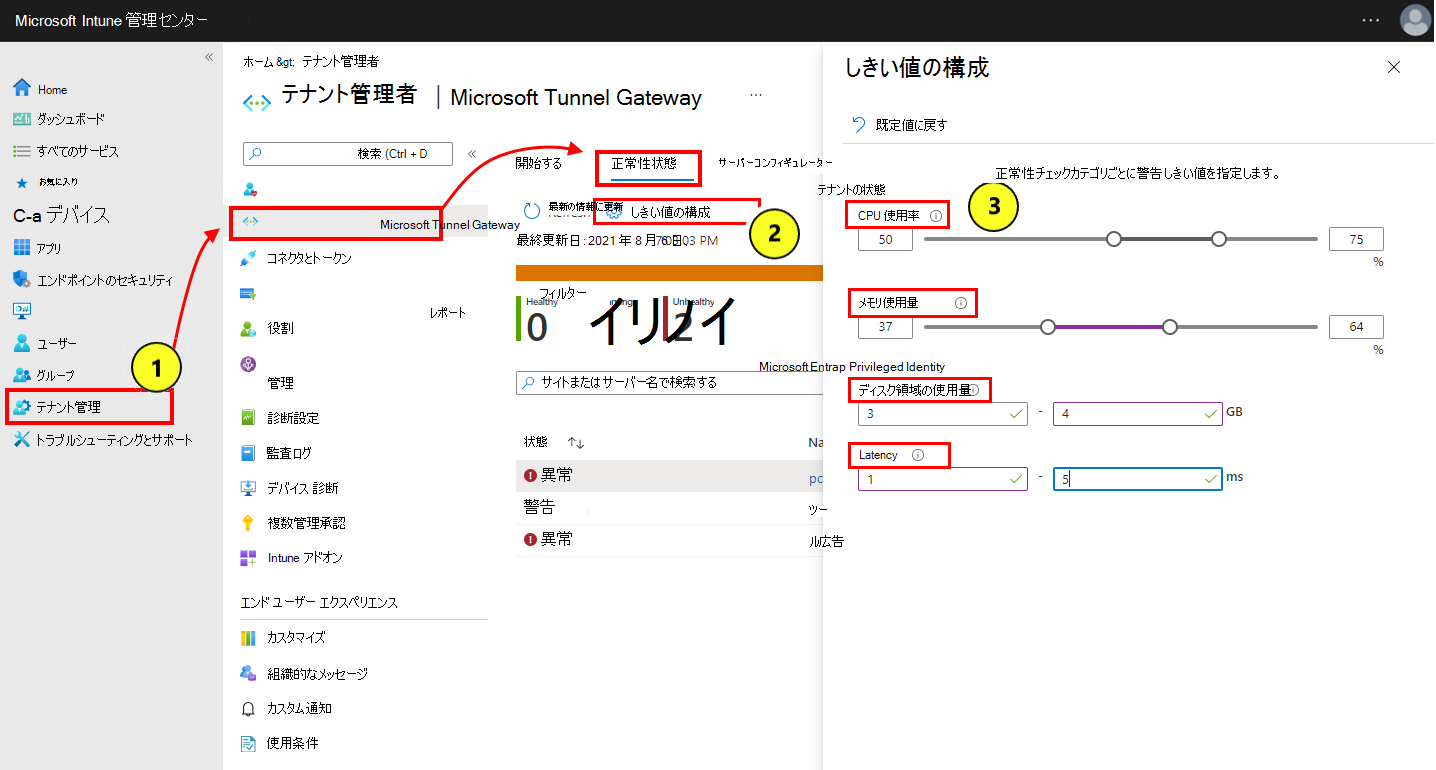Viewport: 1436px width, 770px height.
Task: Open the user account avatar menu
Action: tap(1415, 21)
